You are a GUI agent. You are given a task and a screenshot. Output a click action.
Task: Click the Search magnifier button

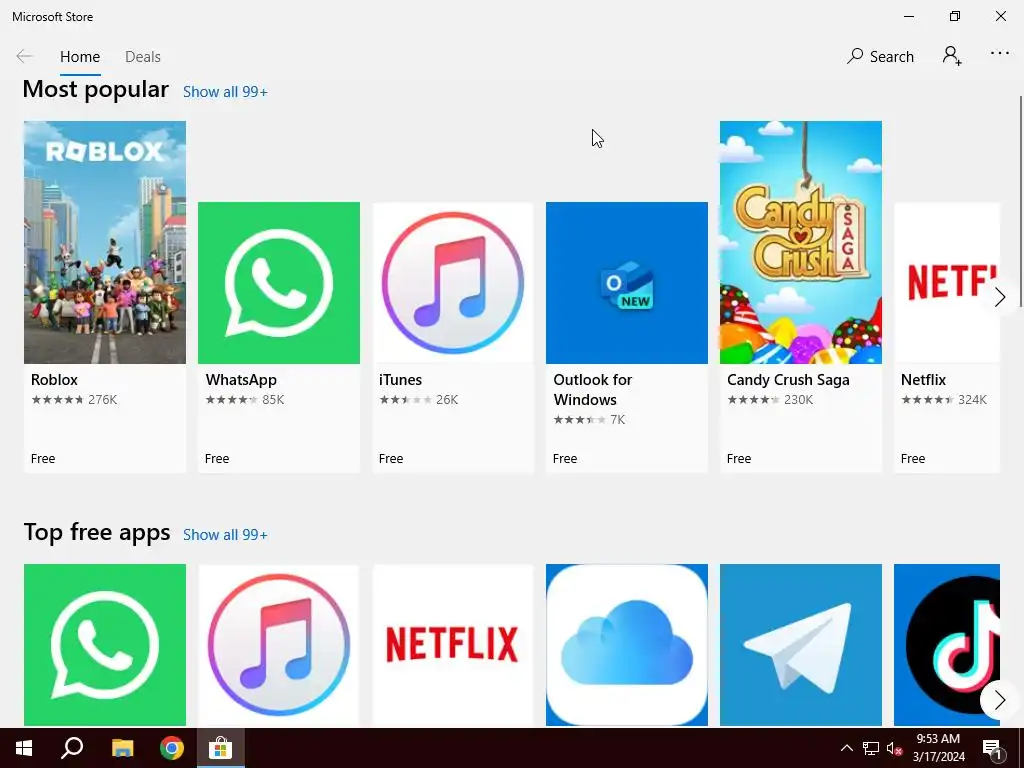880,56
